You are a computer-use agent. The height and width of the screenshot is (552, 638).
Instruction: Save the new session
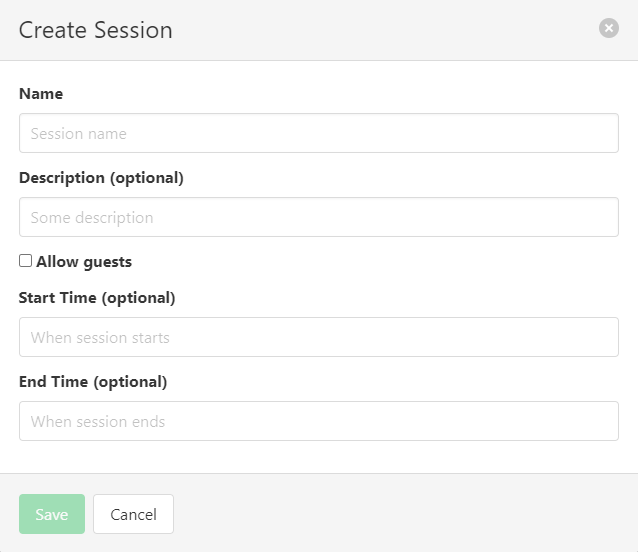52,514
